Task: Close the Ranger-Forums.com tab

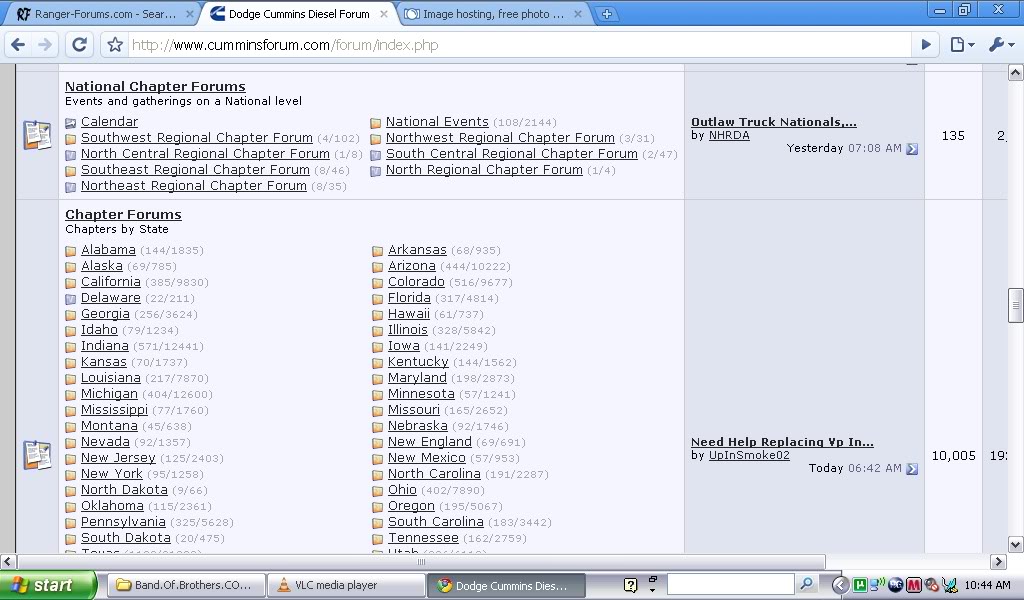Action: pyautogui.click(x=189, y=14)
